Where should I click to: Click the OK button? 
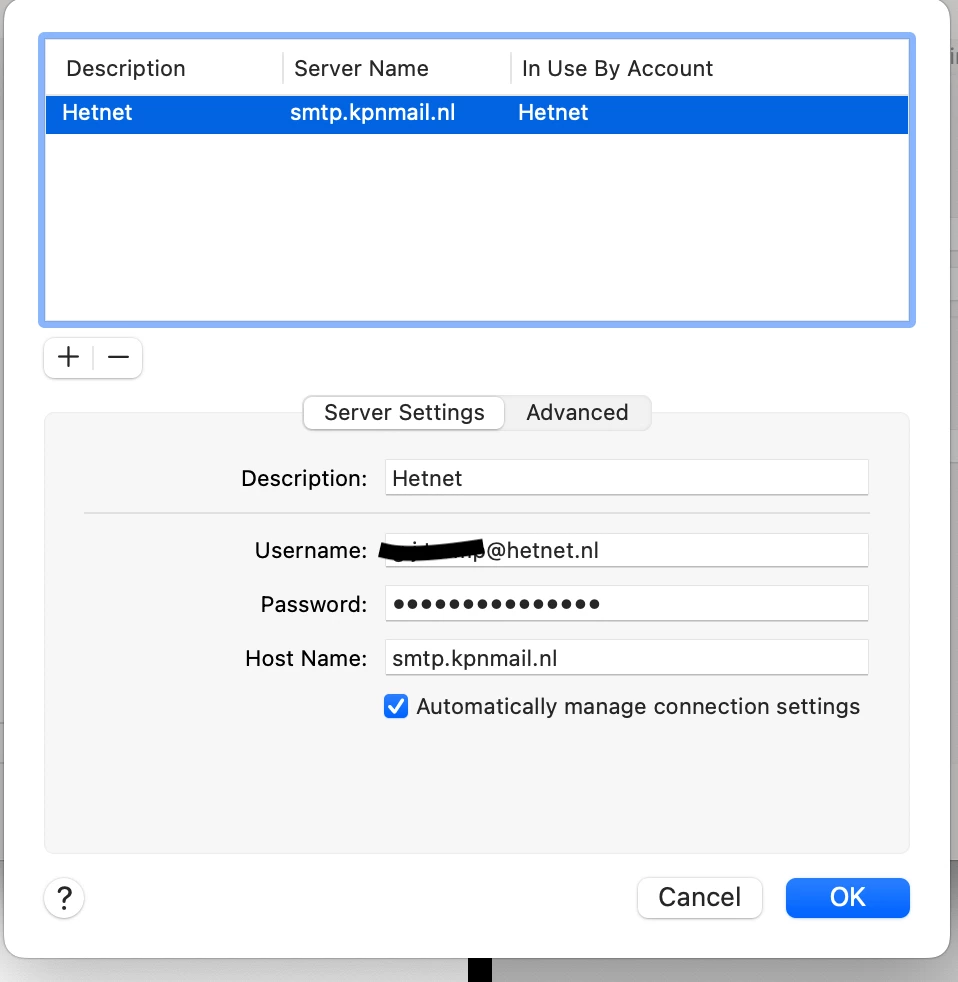[847, 897]
